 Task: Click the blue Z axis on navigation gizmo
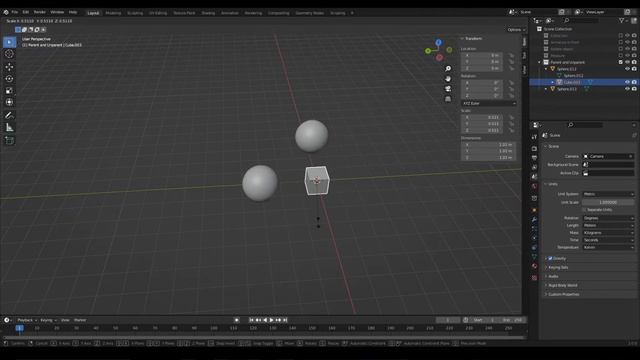(x=438, y=42)
